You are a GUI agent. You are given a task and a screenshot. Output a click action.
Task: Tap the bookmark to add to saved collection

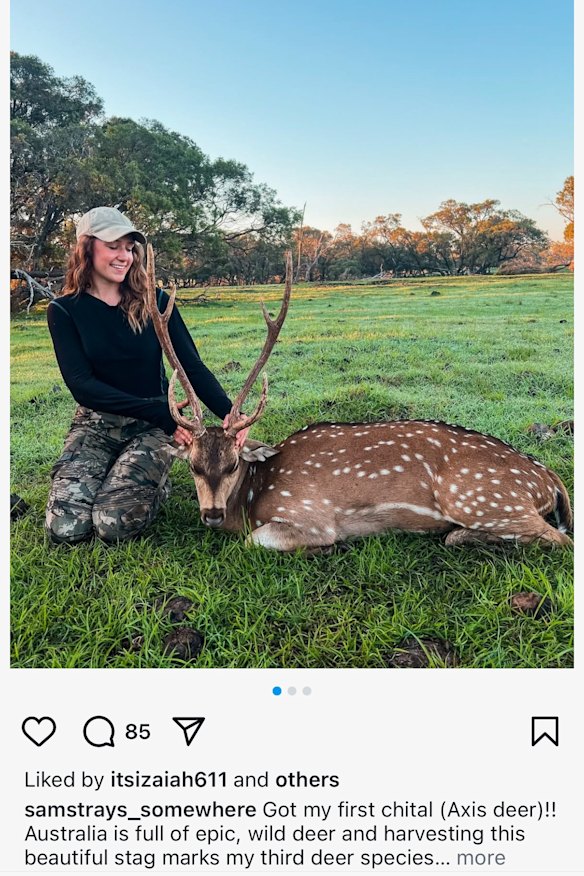[545, 731]
